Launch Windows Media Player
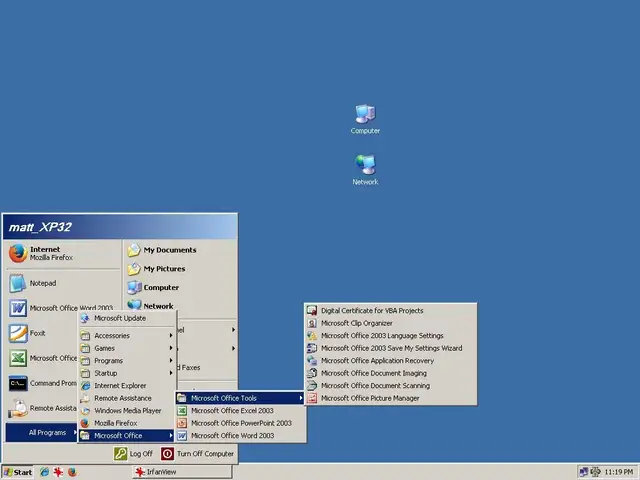The width and height of the screenshot is (640, 480). pos(127,411)
